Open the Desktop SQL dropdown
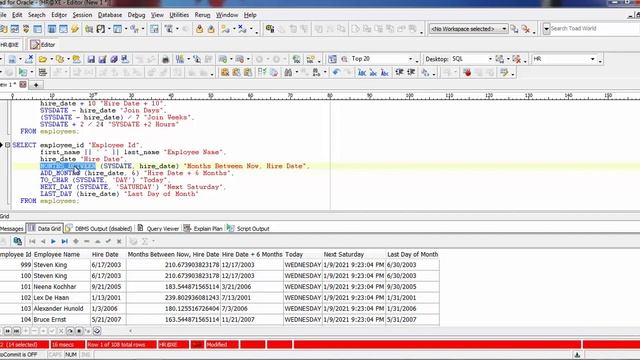 490,59
